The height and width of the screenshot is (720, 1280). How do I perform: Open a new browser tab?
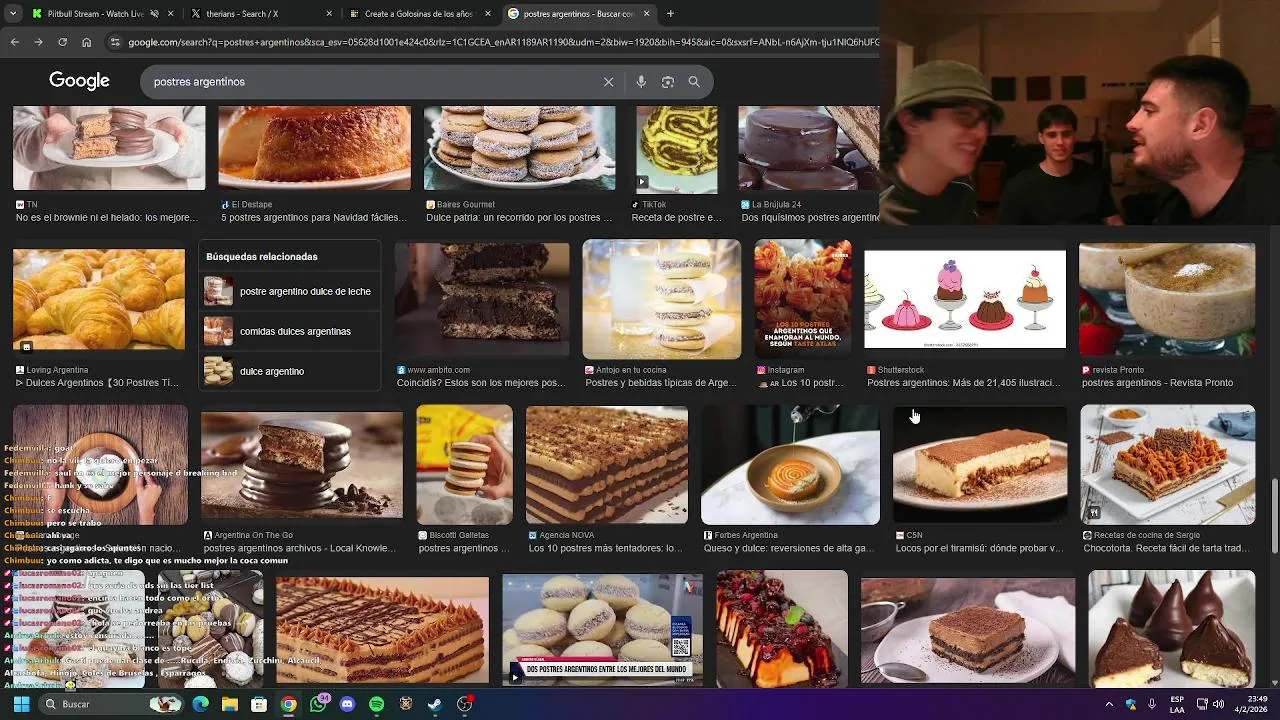(x=670, y=14)
